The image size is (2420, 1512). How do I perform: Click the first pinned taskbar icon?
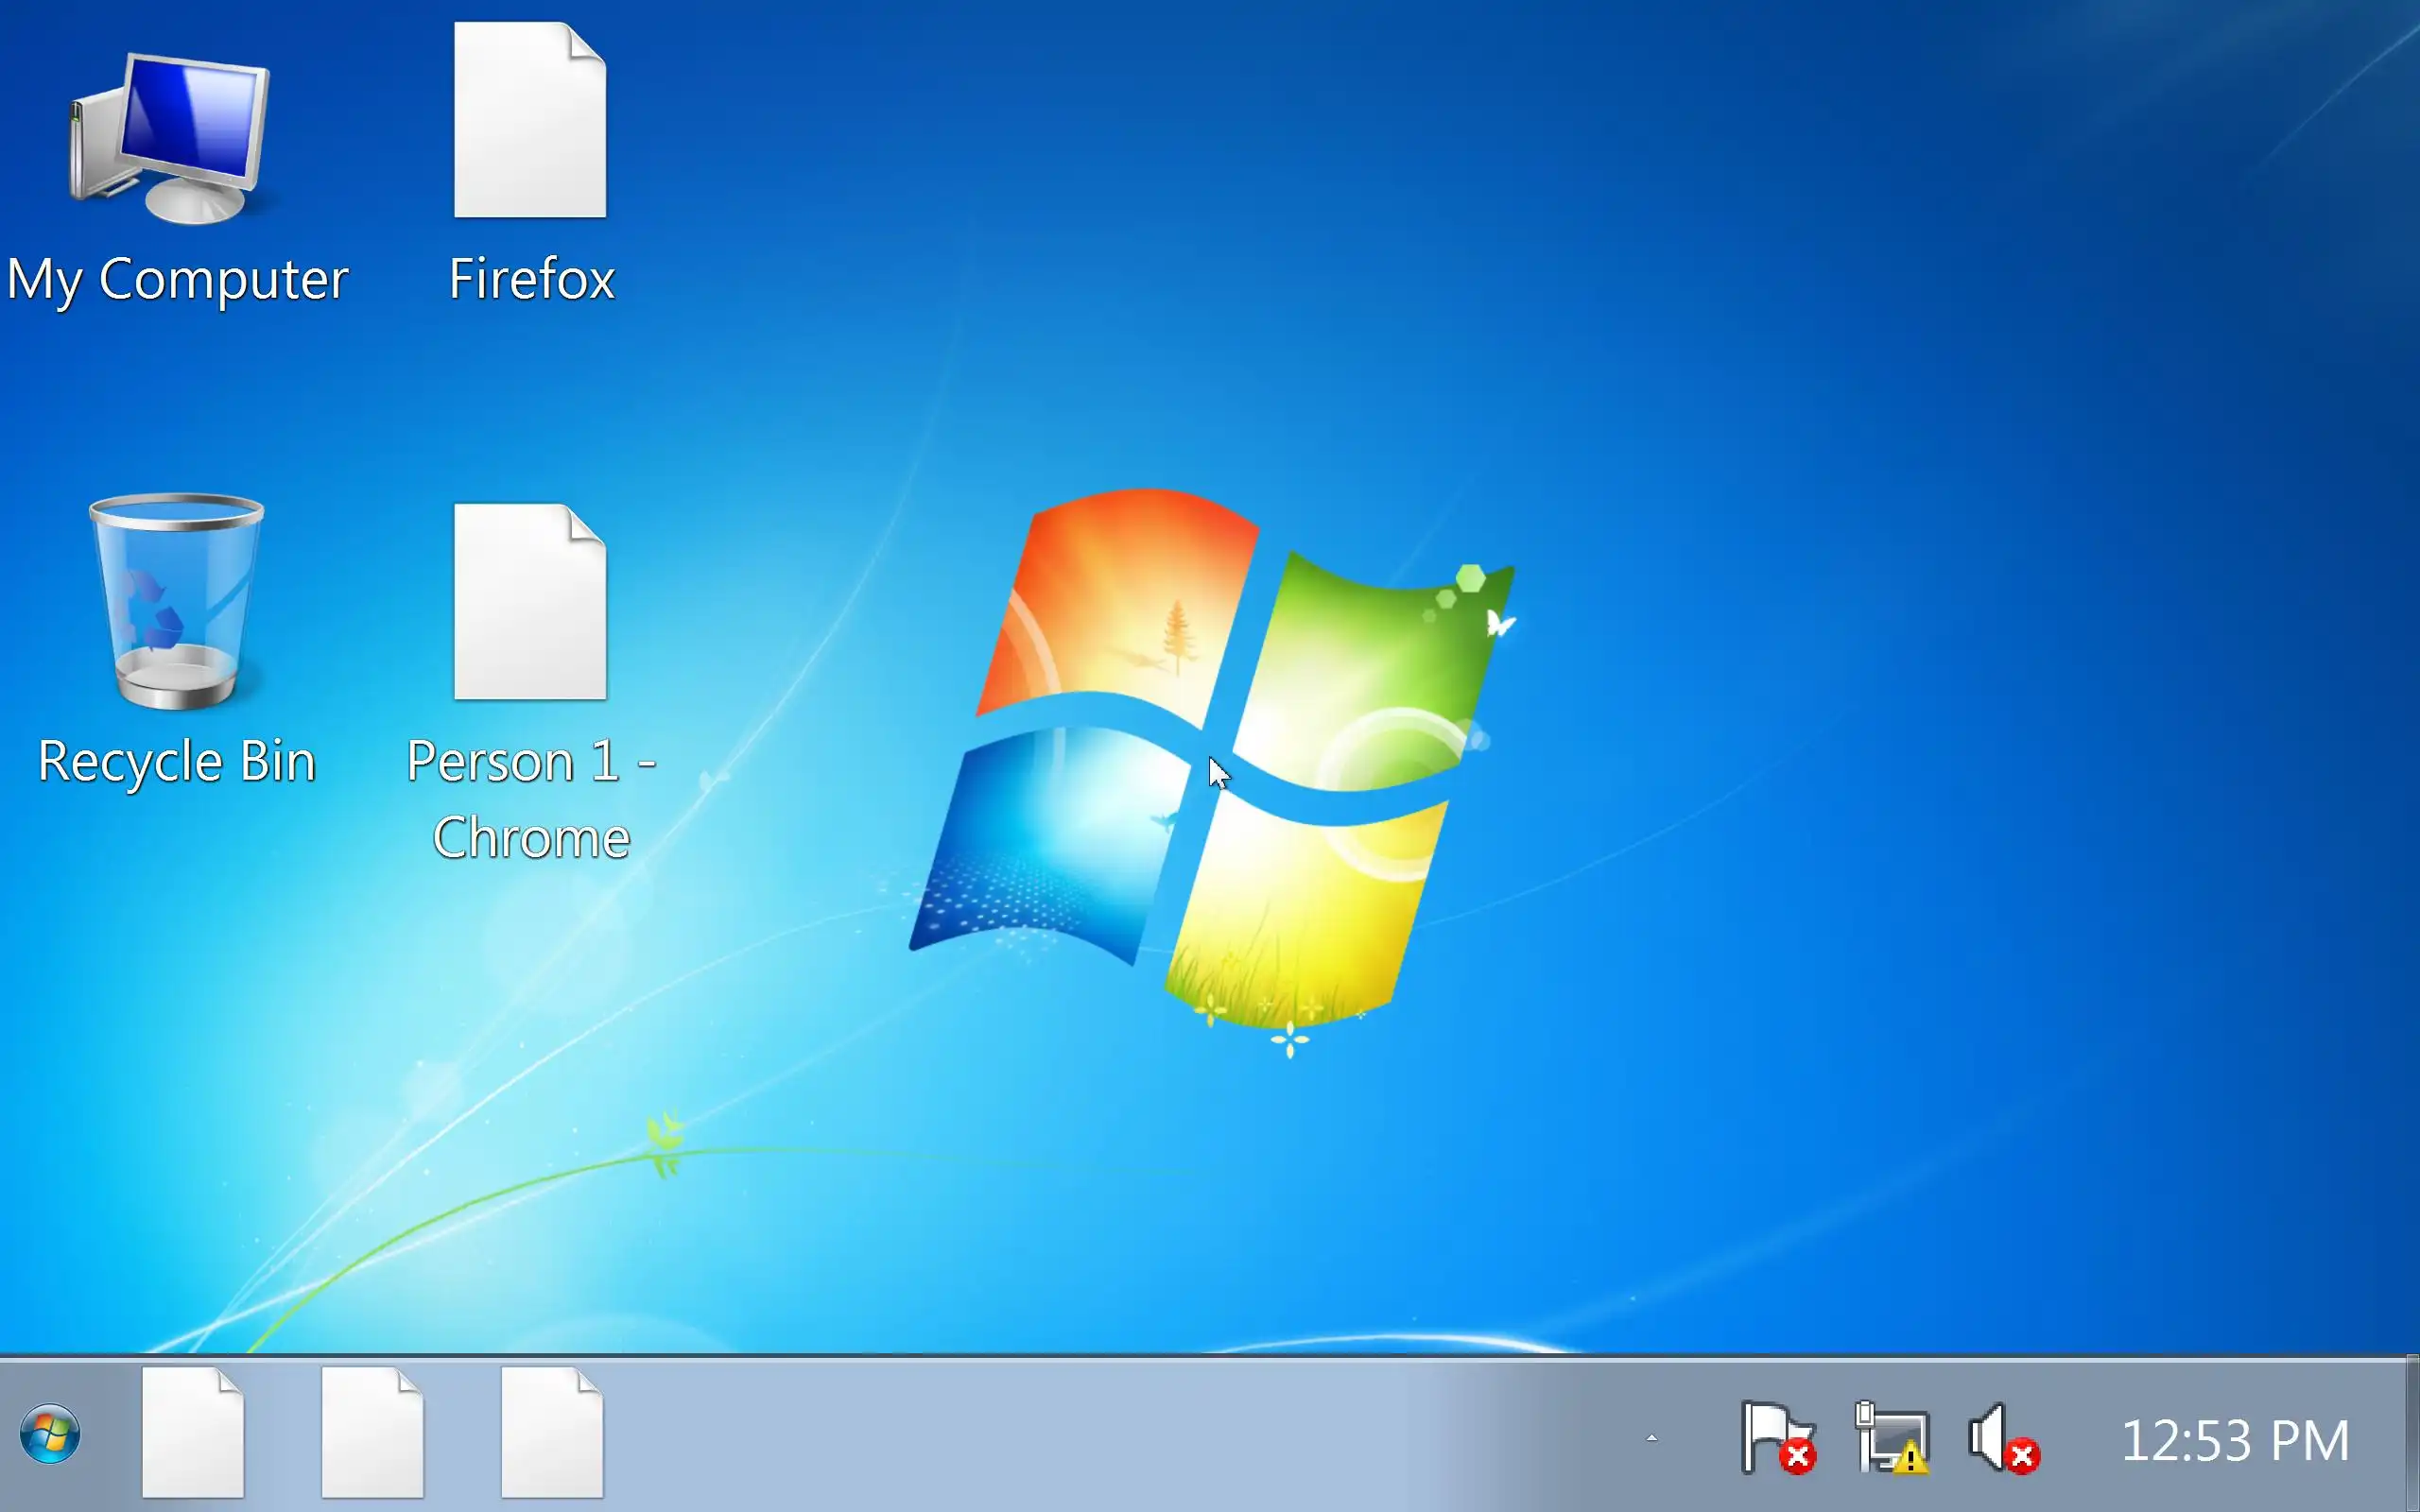point(193,1432)
